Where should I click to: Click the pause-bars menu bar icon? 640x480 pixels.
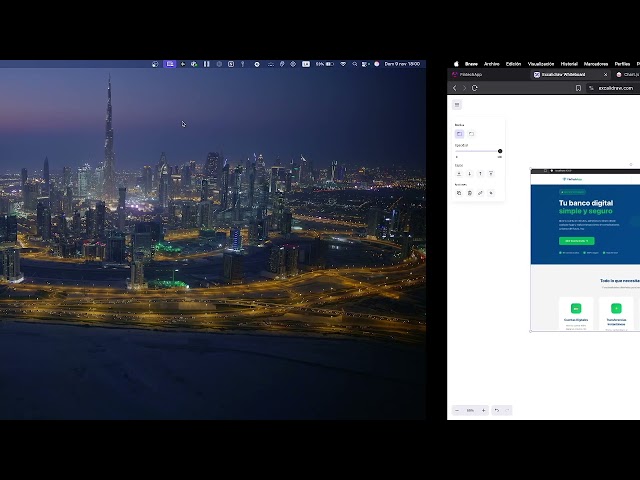click(207, 64)
